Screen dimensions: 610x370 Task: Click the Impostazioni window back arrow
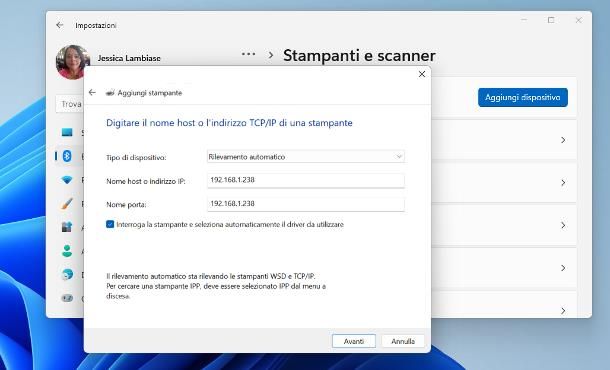coord(60,25)
